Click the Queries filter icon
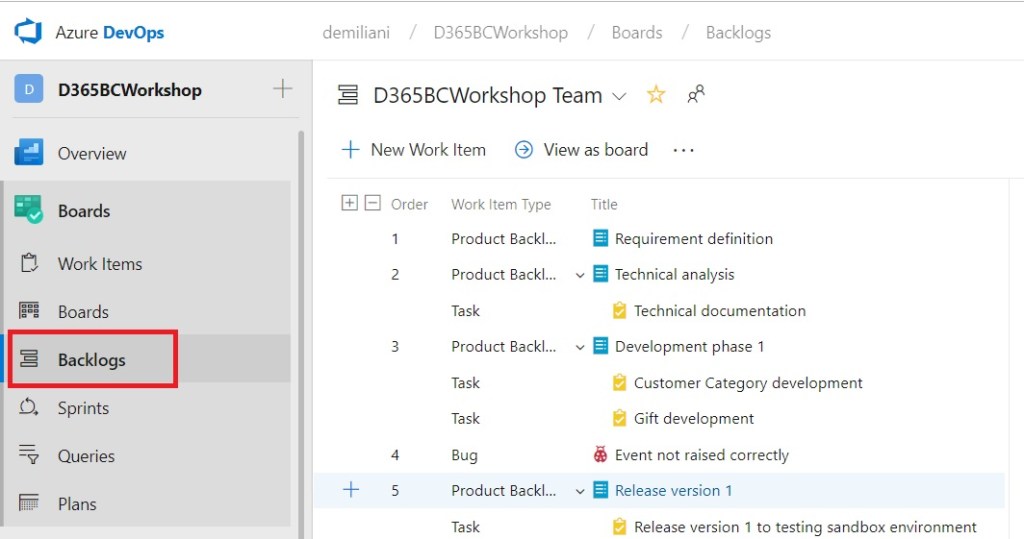This screenshot has height=539, width=1024. [29, 455]
